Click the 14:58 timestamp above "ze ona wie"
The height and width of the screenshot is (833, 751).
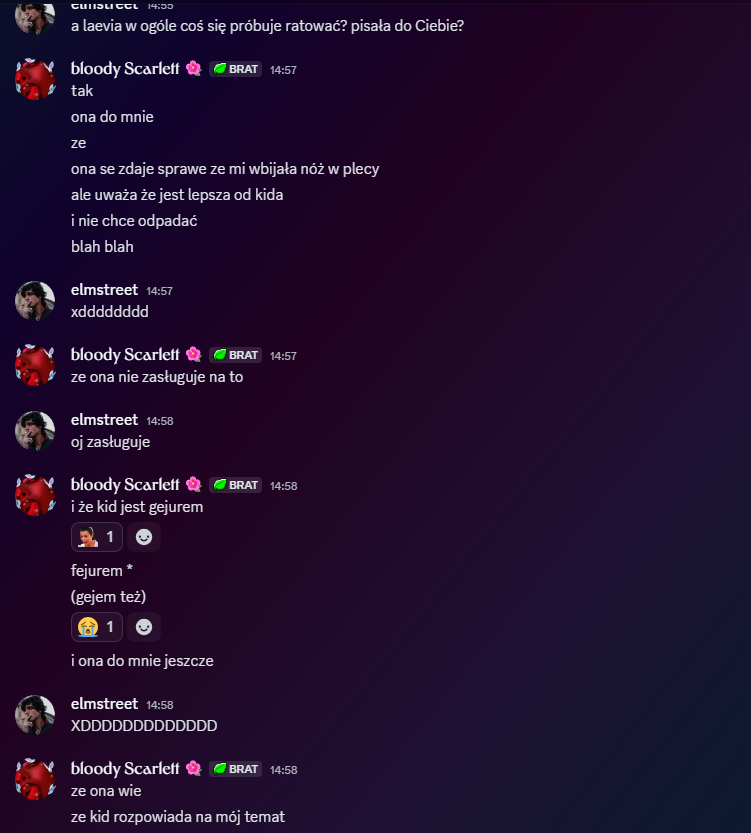tap(283, 770)
